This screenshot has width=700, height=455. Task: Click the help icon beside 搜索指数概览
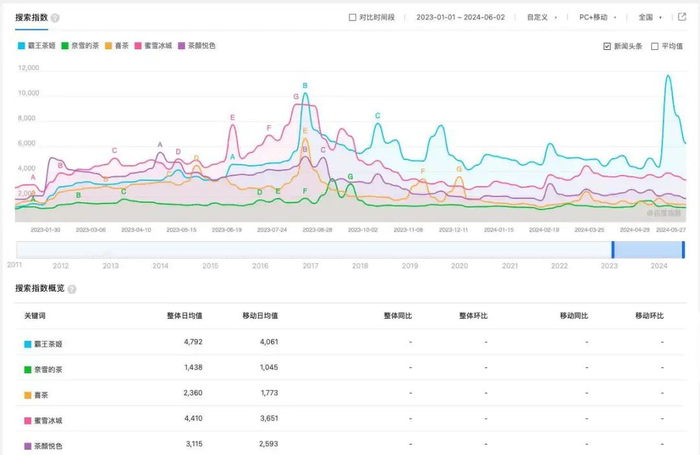72,289
